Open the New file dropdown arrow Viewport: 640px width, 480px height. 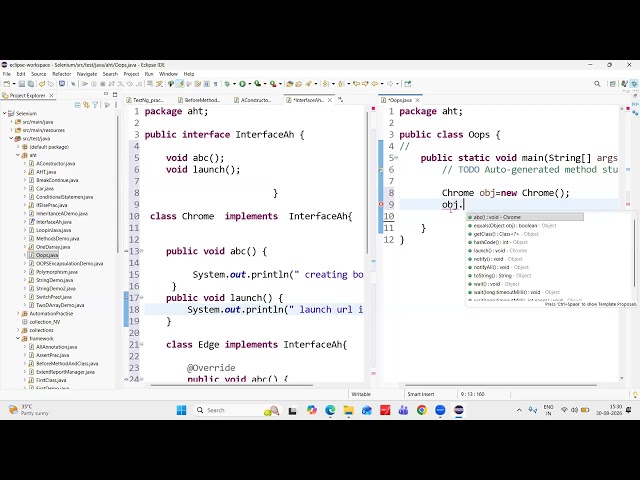tap(14, 84)
